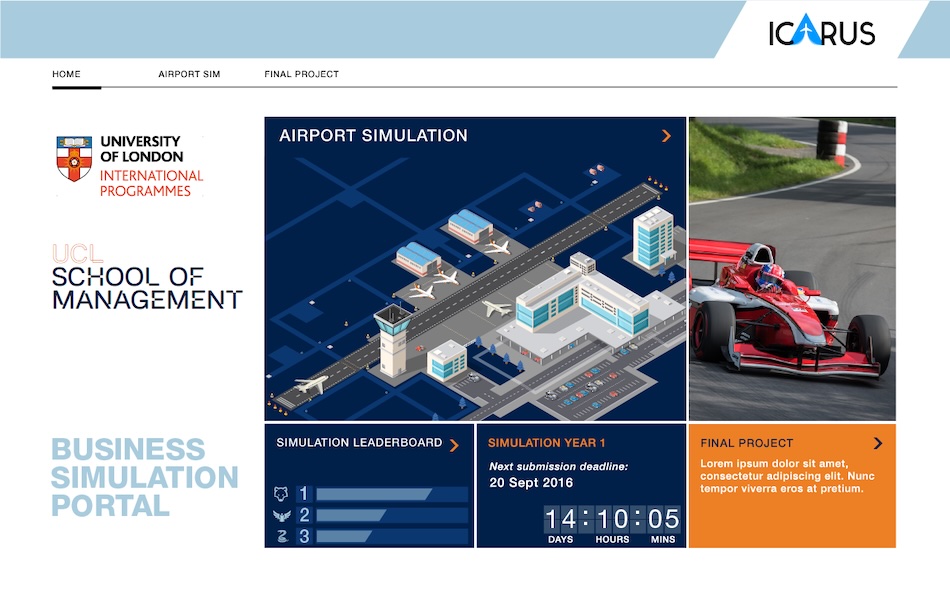Click the rank 1 leaderboard progress bar
This screenshot has width=950, height=594.
pyautogui.click(x=391, y=494)
